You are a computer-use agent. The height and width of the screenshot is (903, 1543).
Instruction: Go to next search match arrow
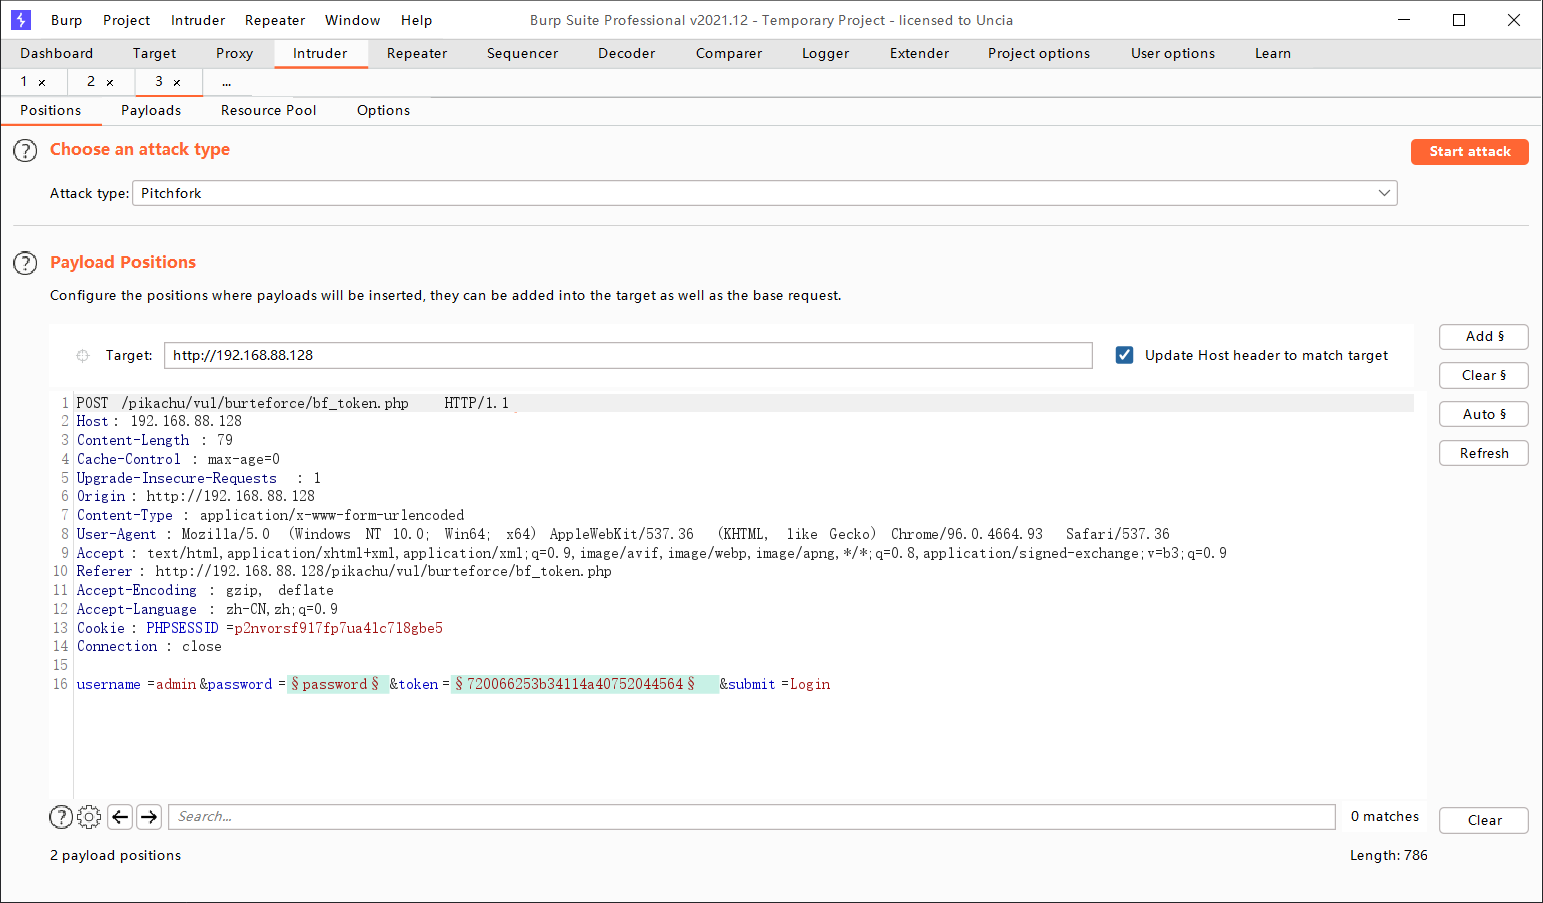click(x=149, y=817)
